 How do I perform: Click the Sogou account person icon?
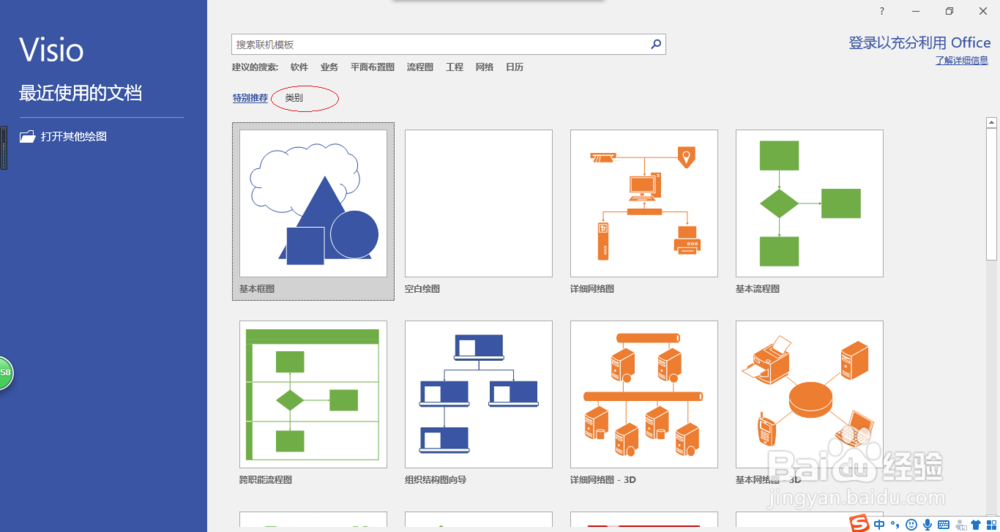click(960, 524)
